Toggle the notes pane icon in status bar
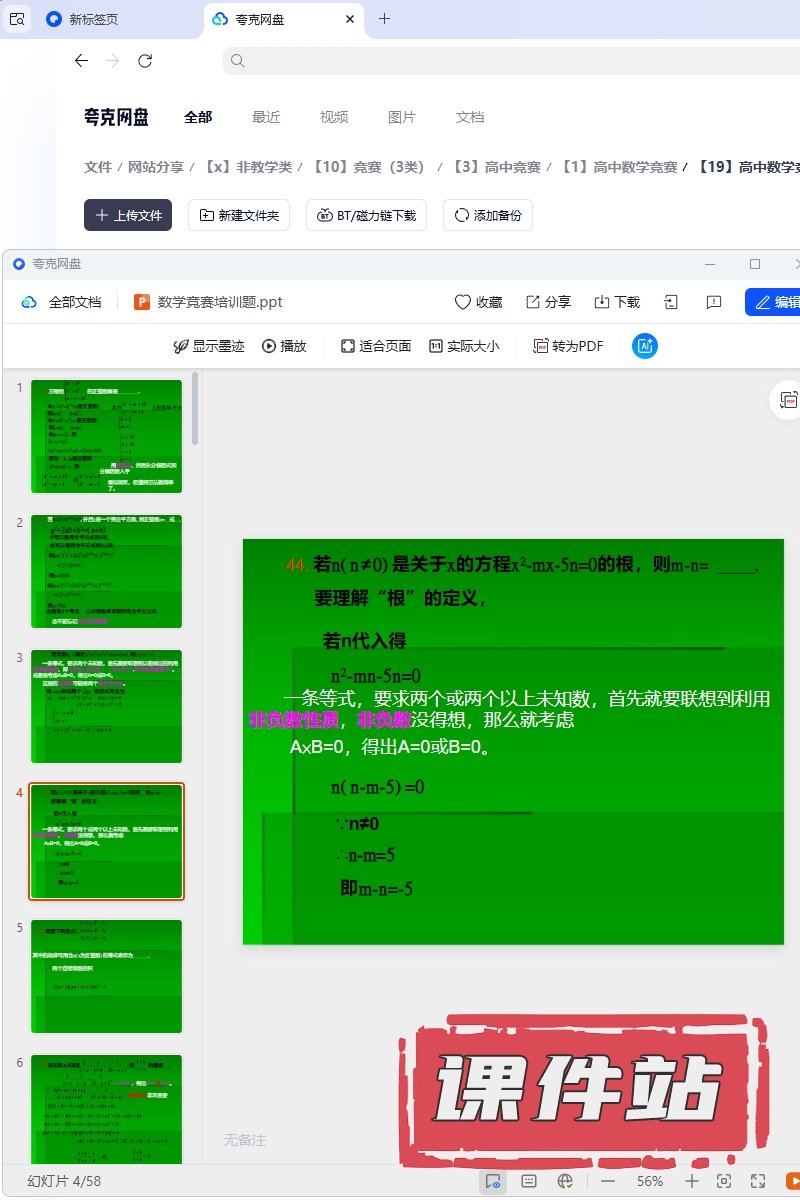This screenshot has height=1200, width=800. point(529,1181)
